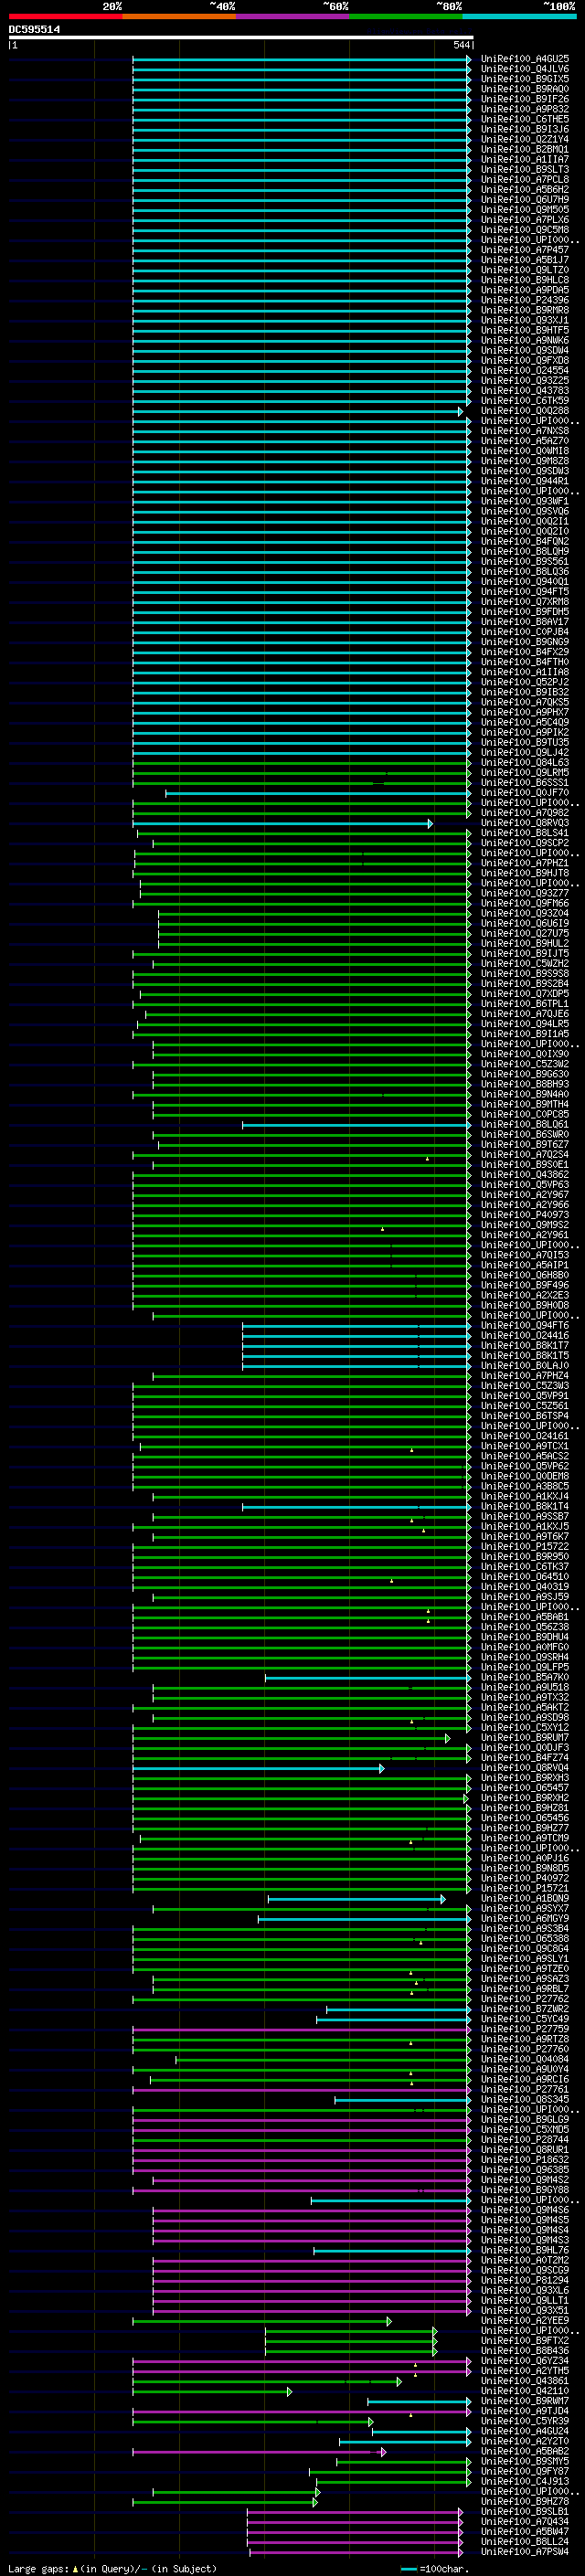The image size is (585, 2576).
Task: Click the cyan arrowhead on UniRef100_Q8RVQ4 row
Action: click(381, 1768)
